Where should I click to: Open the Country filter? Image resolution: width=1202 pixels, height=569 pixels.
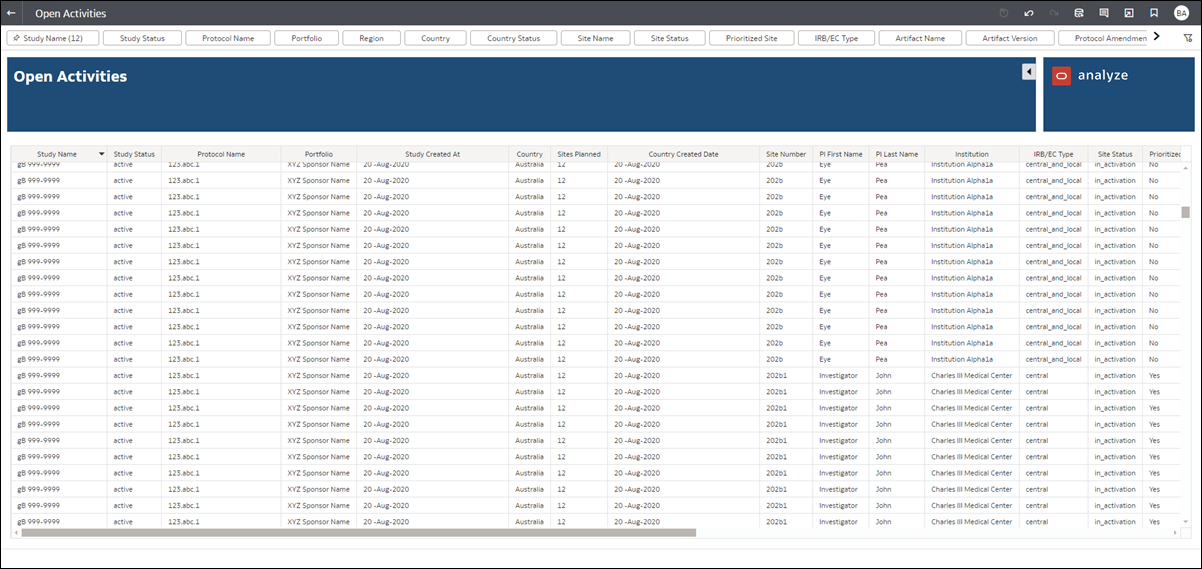pyautogui.click(x=435, y=38)
